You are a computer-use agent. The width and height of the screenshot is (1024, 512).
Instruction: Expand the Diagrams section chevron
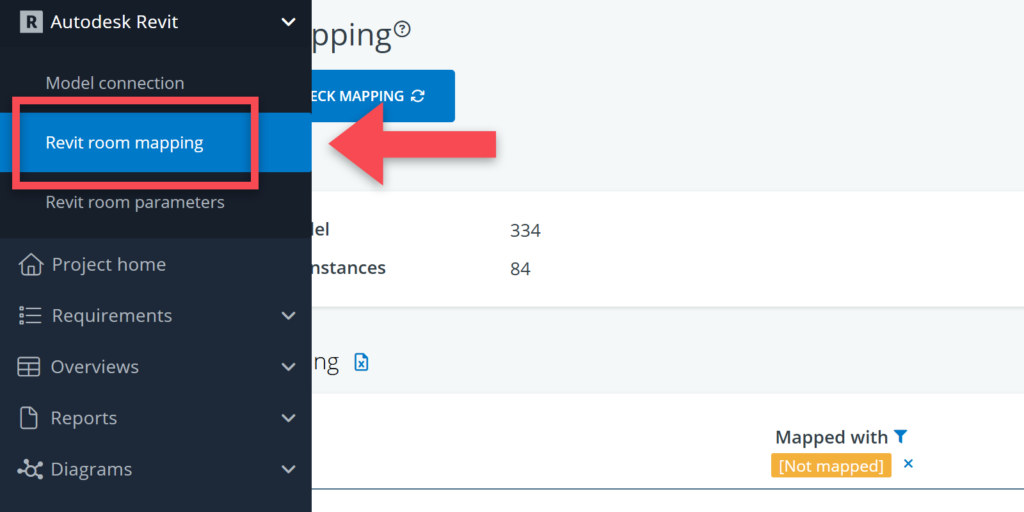[288, 469]
